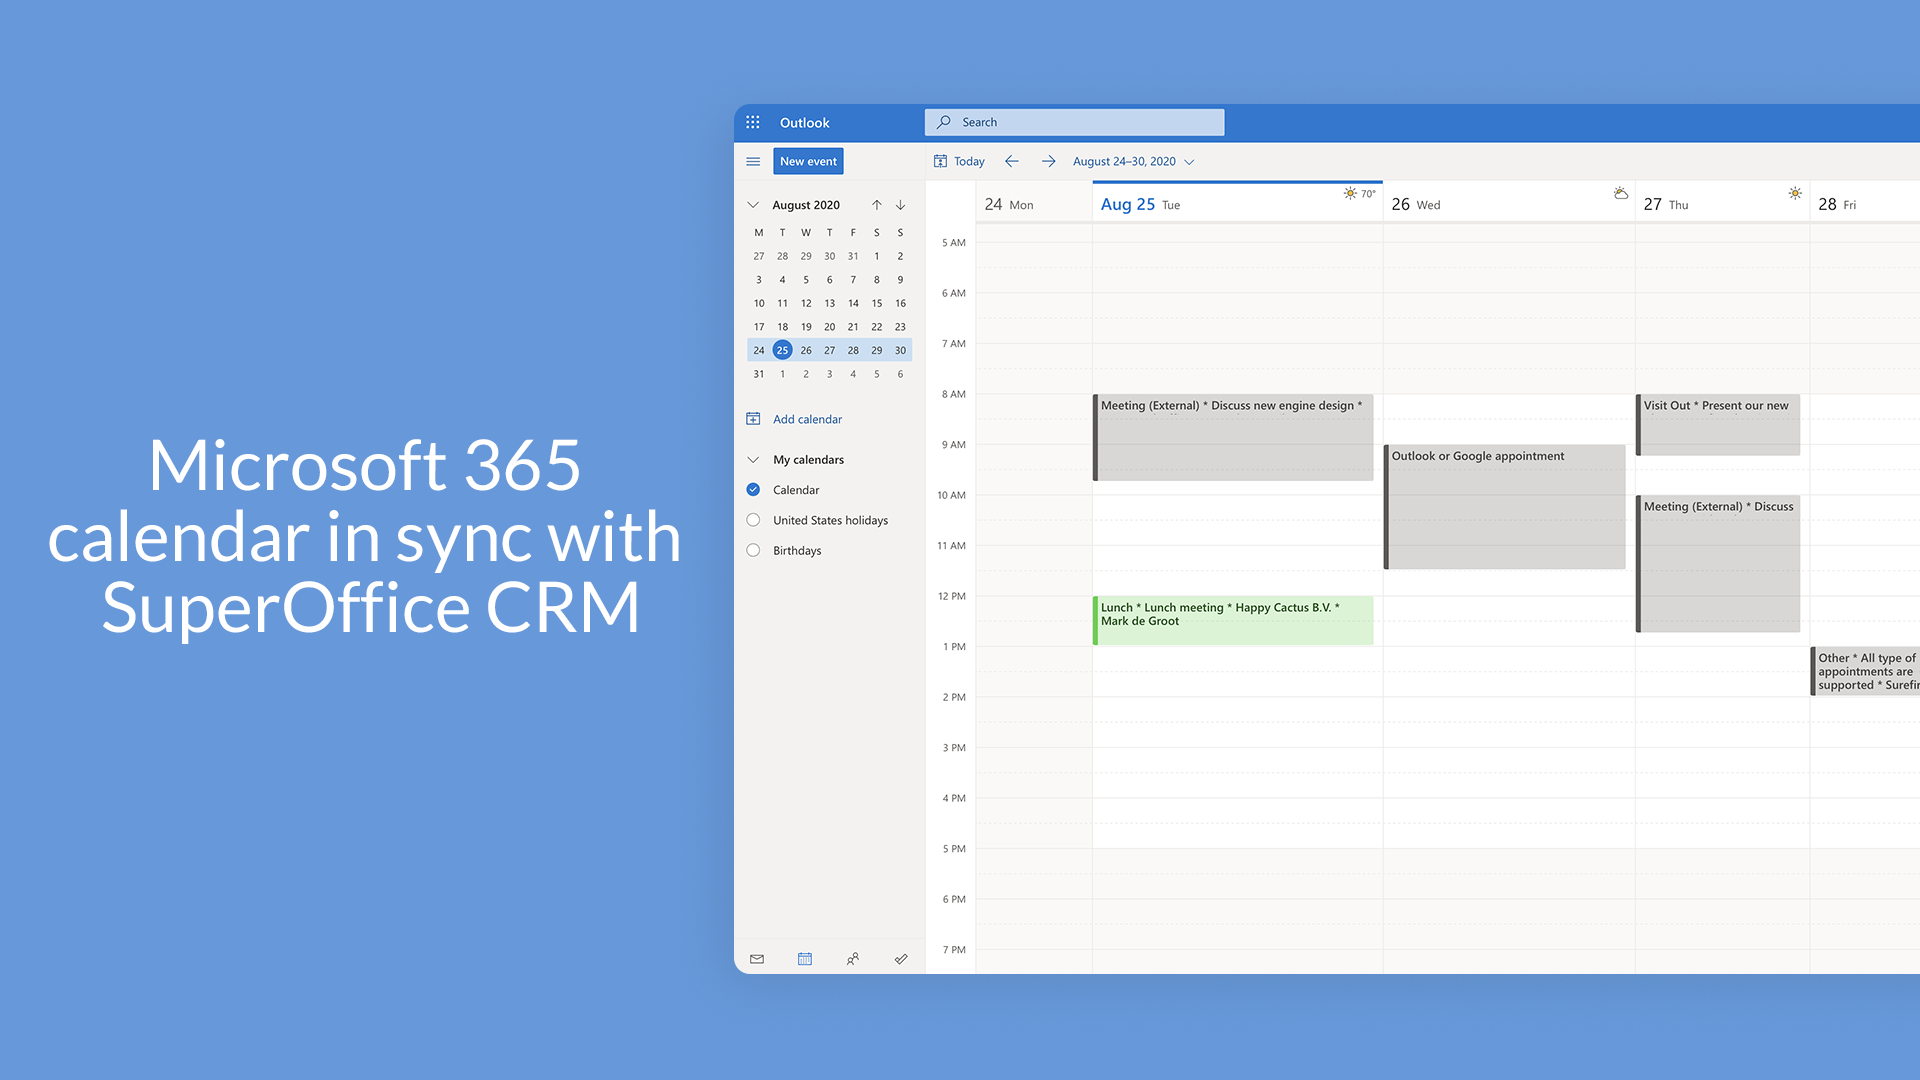The image size is (1920, 1080).
Task: View Thursday sunny weather icon
Action: tap(1795, 193)
